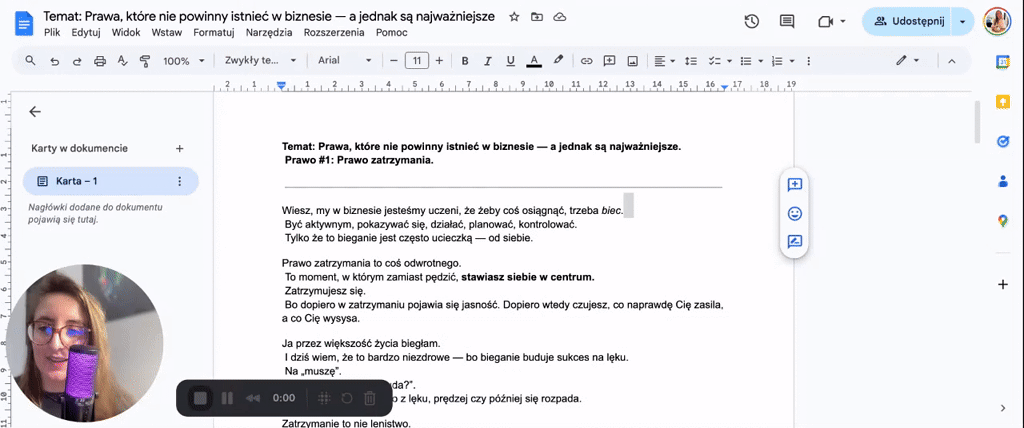Decrease font size with minus
The width and height of the screenshot is (1024, 428).
pyautogui.click(x=394, y=61)
